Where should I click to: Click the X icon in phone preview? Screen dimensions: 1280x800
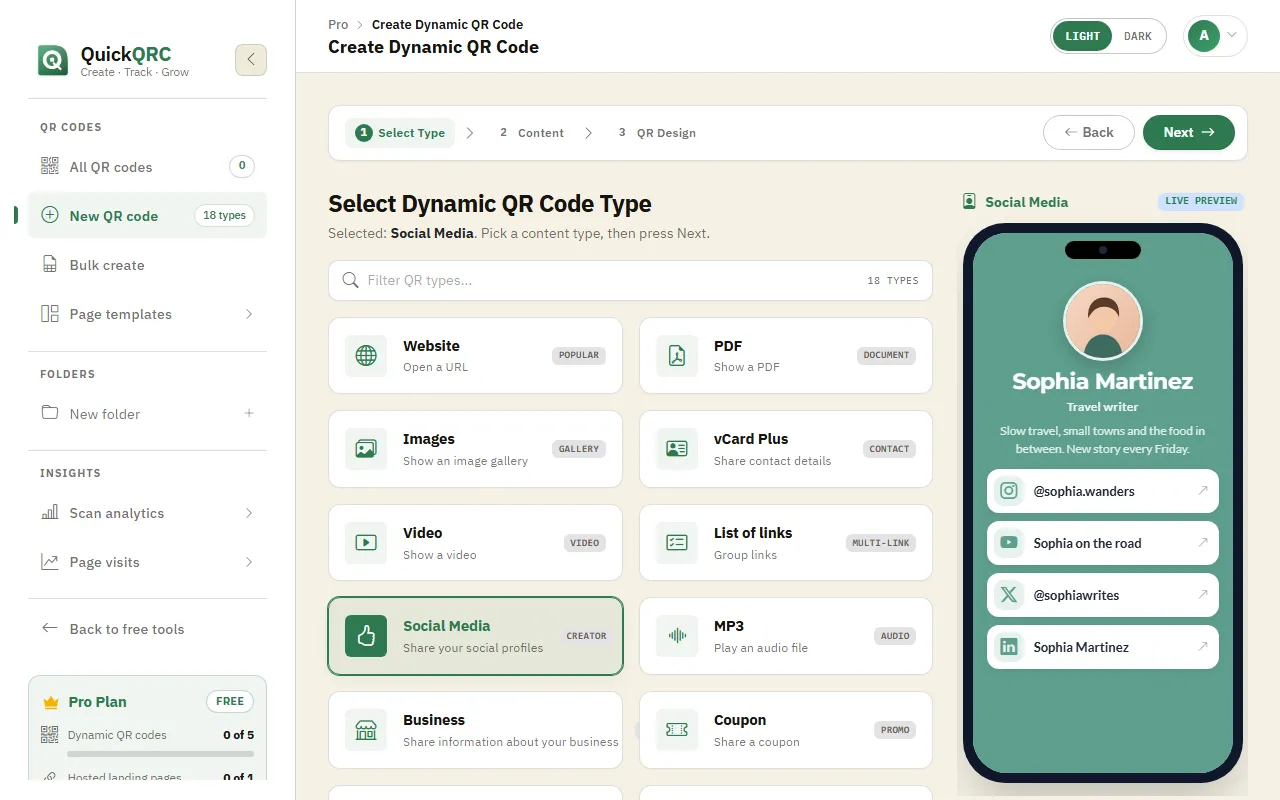click(x=1009, y=595)
